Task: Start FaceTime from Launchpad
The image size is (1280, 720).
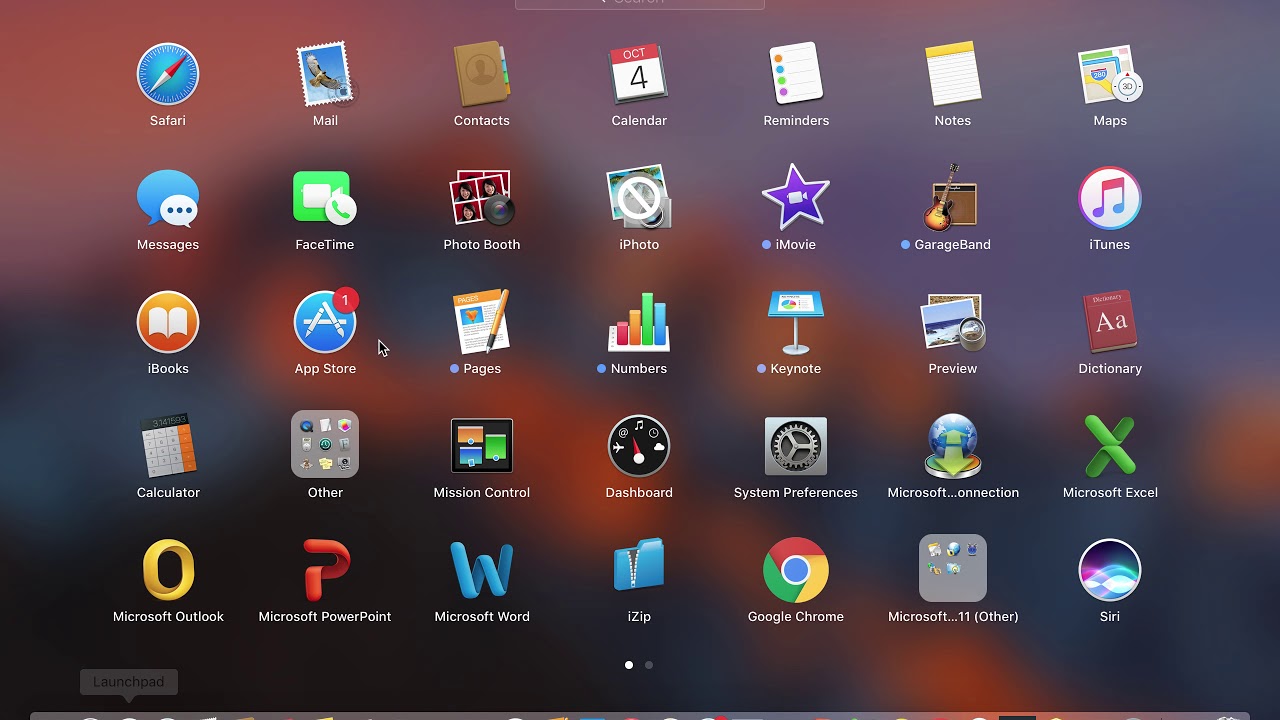Action: click(x=325, y=198)
